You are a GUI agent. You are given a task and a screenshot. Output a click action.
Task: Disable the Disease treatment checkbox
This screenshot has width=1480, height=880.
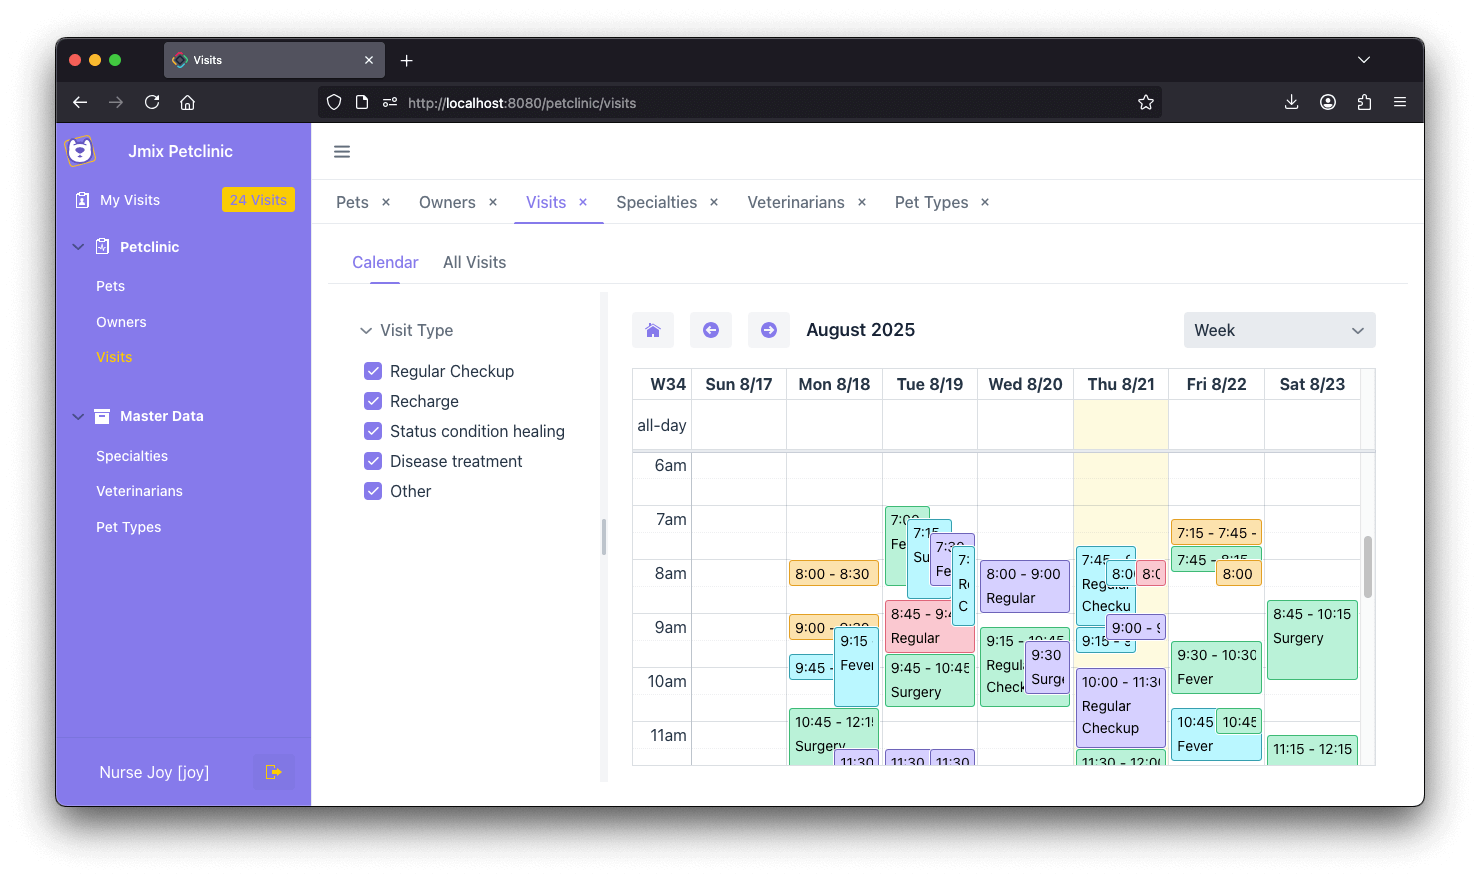coord(373,461)
